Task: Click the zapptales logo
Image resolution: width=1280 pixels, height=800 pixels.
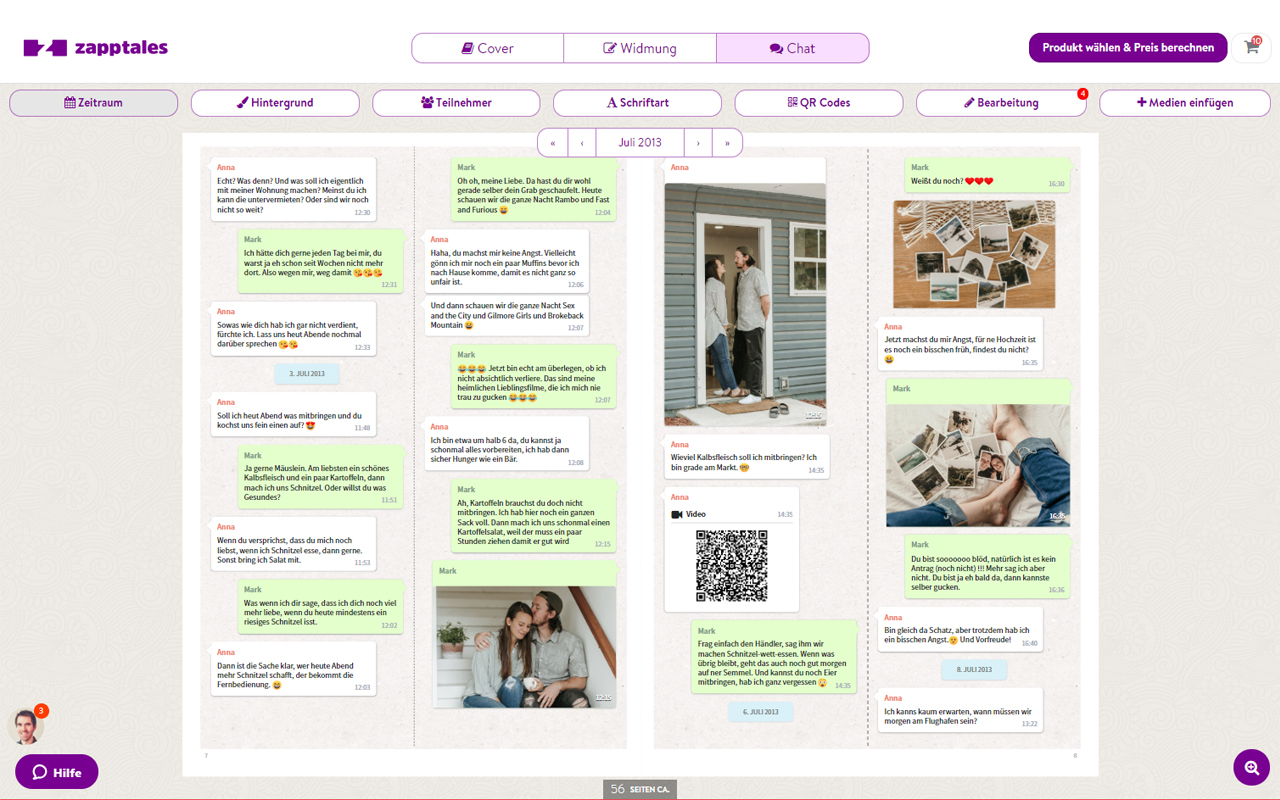Action: pos(96,47)
